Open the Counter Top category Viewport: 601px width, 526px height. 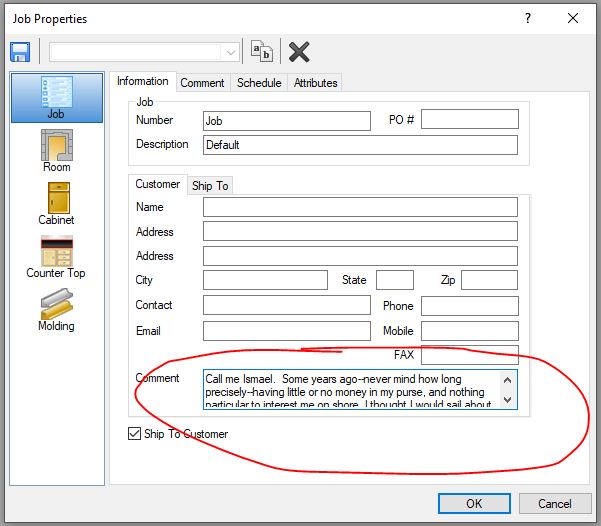(x=56, y=256)
